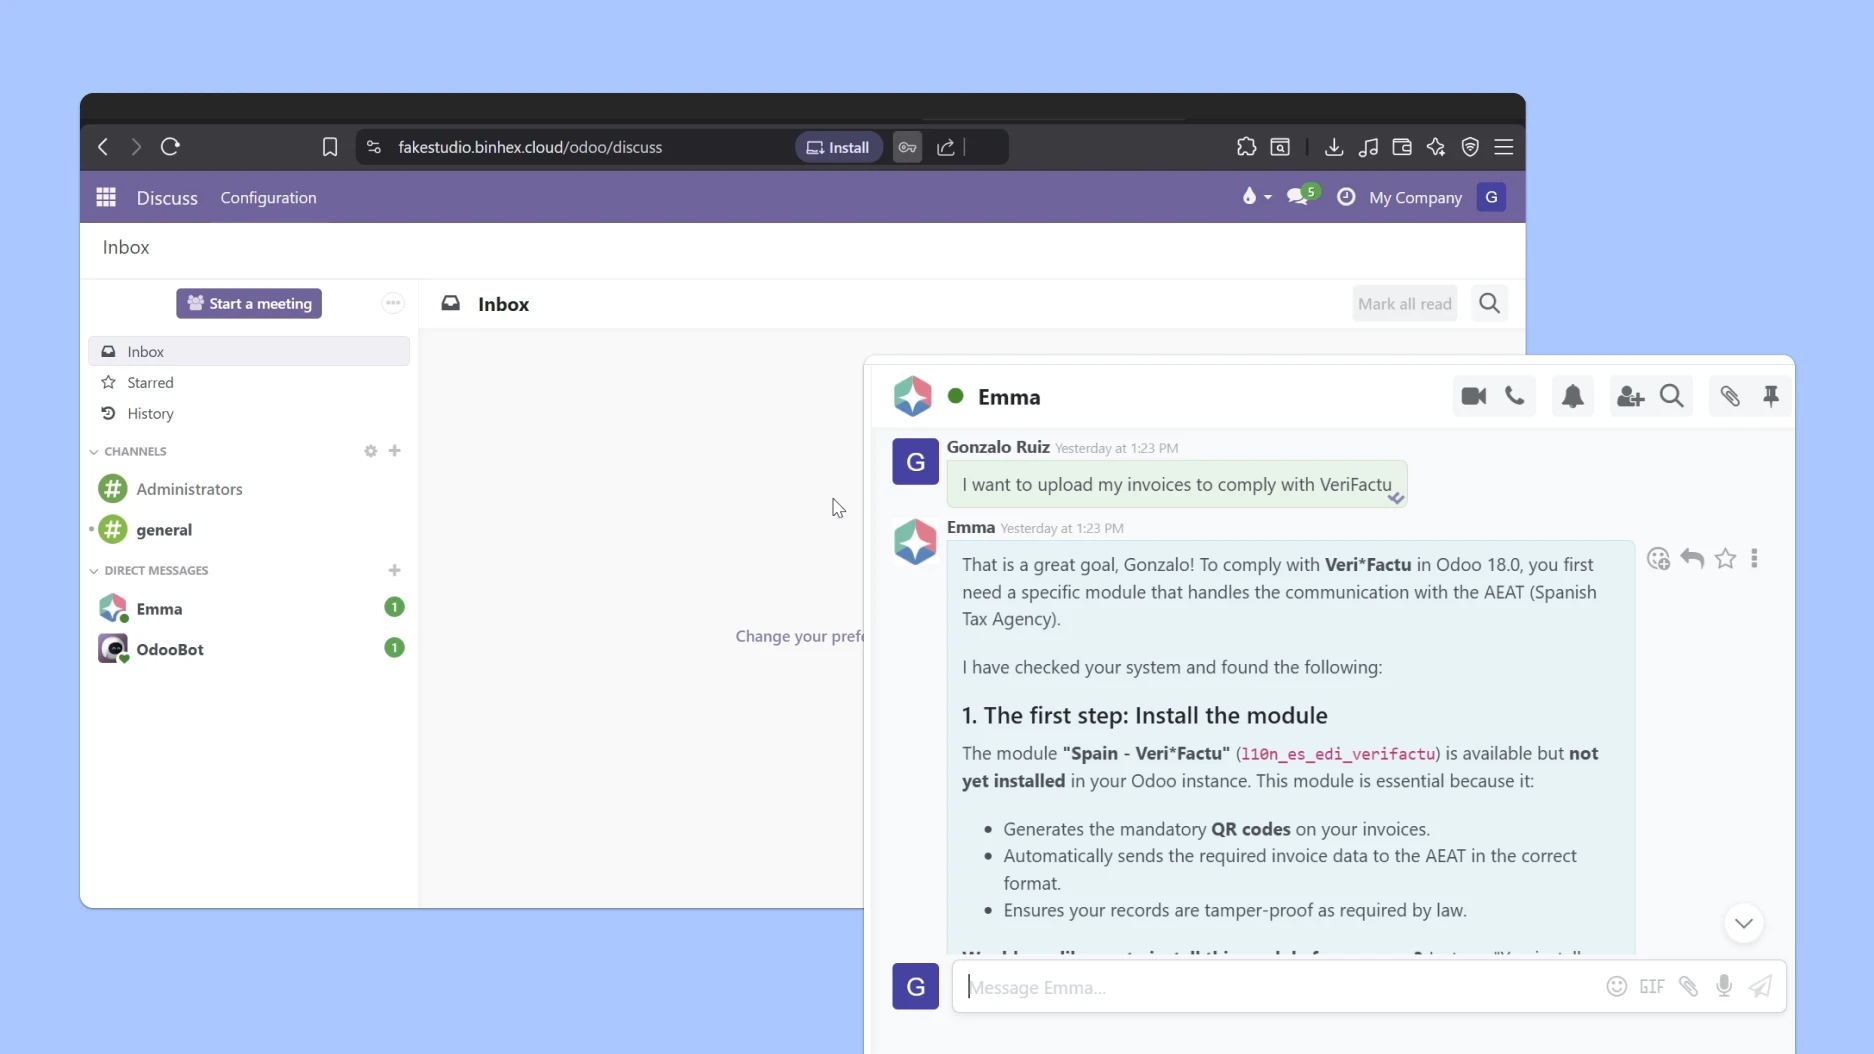This screenshot has width=1874, height=1054.
Task: Click Emma's avatar in chat header
Action: tap(912, 396)
